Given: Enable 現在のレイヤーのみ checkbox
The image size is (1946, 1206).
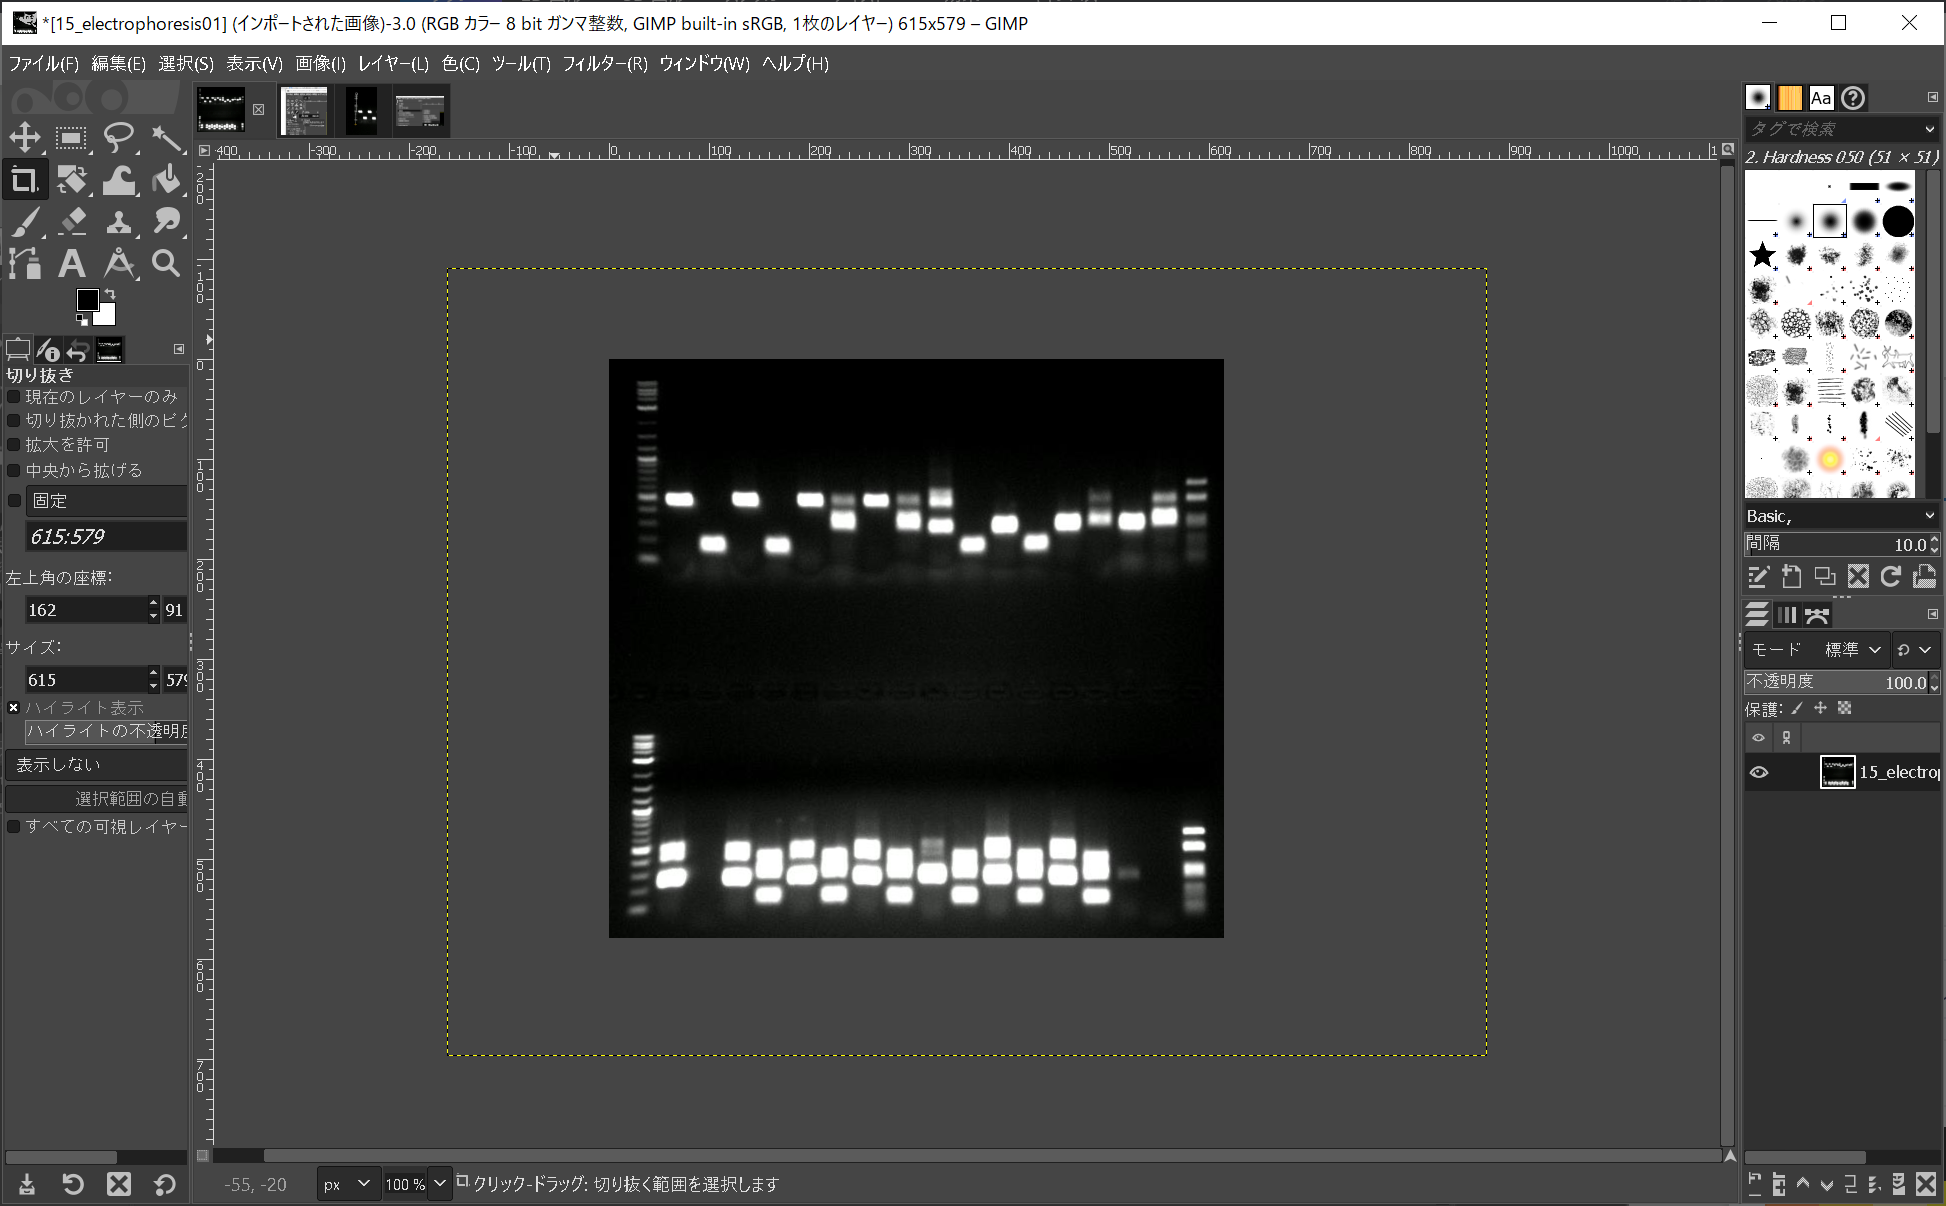Looking at the screenshot, I should click(14, 397).
